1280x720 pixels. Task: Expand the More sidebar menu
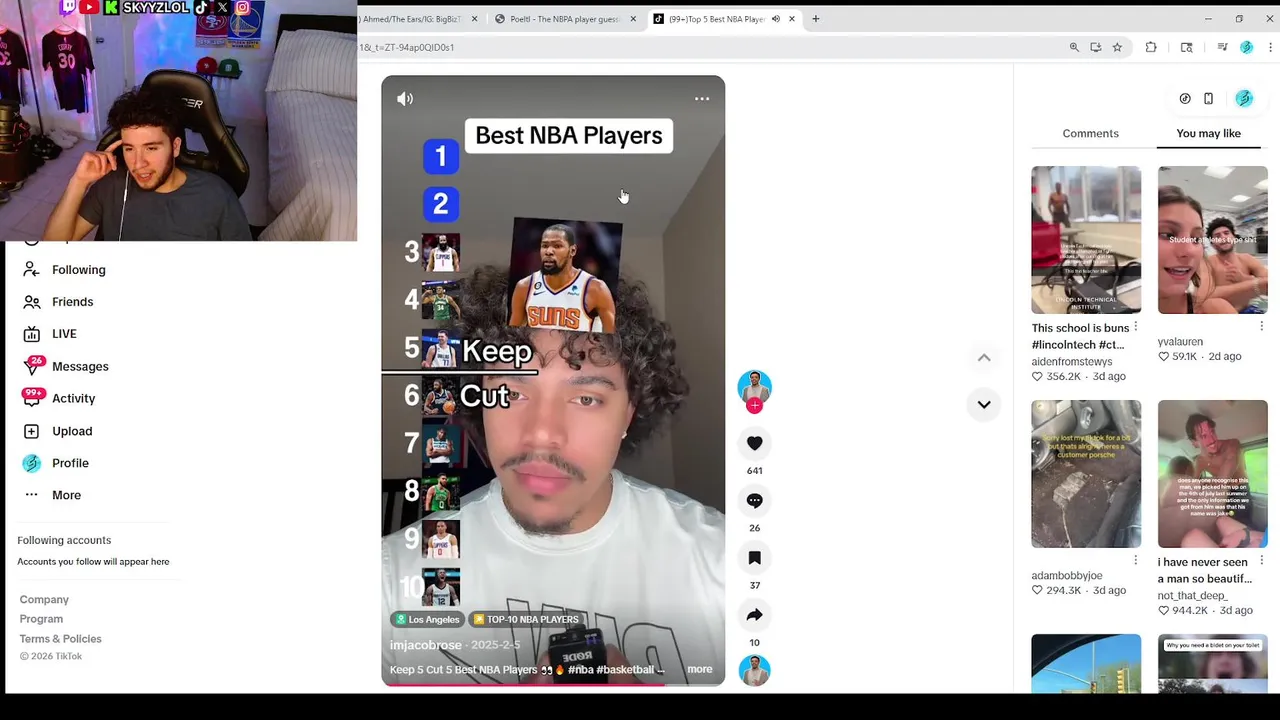click(66, 495)
